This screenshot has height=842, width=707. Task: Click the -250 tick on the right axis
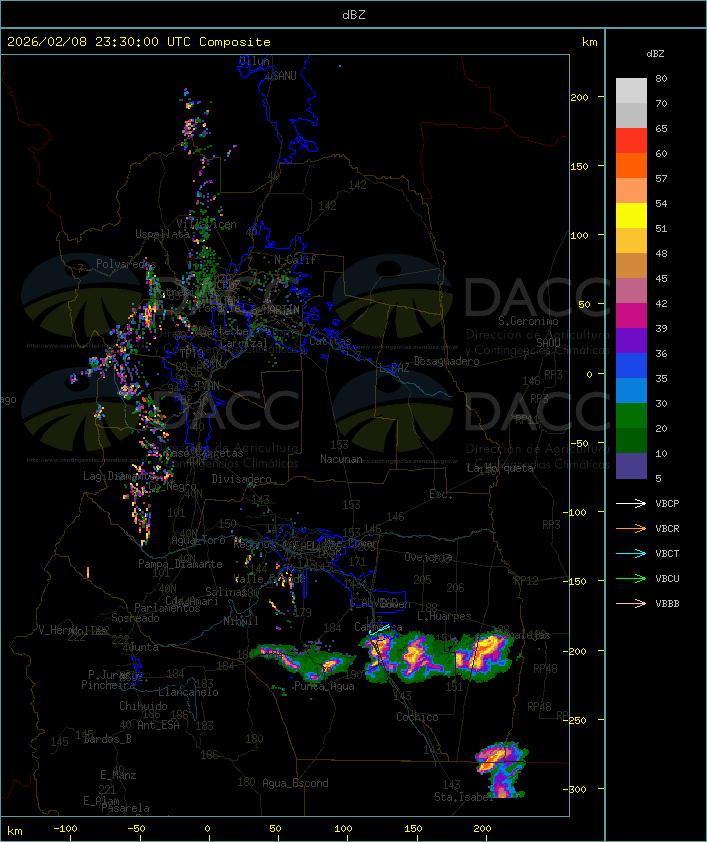pyautogui.click(x=575, y=720)
